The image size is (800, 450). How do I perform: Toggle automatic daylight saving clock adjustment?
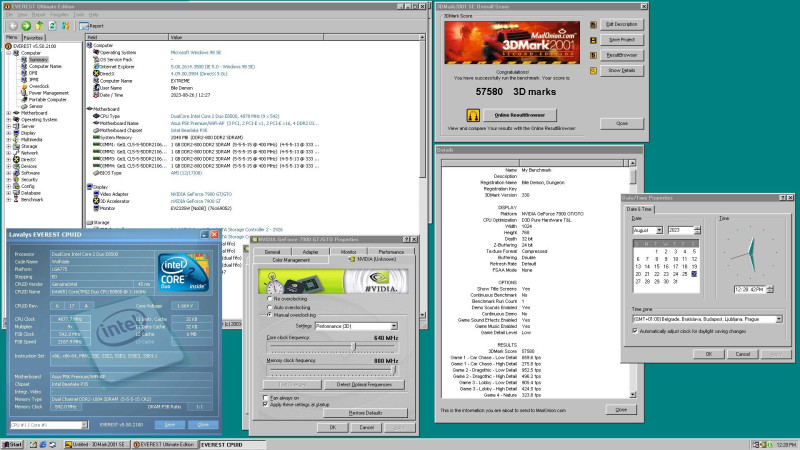point(635,331)
